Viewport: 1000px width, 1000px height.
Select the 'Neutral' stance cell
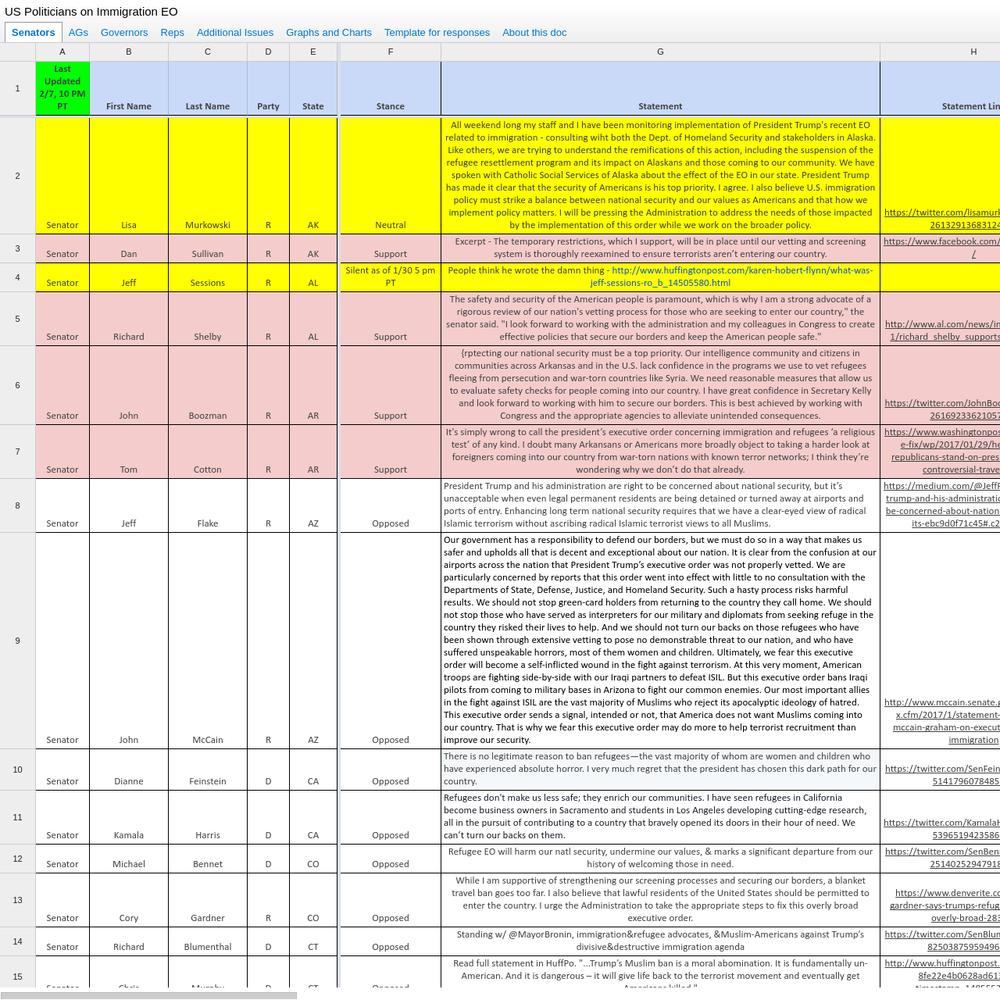click(x=390, y=175)
